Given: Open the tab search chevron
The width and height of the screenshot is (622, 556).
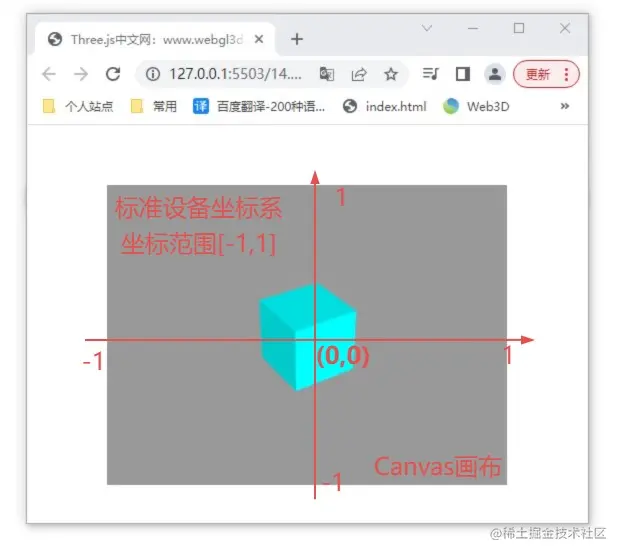Looking at the screenshot, I should (427, 28).
